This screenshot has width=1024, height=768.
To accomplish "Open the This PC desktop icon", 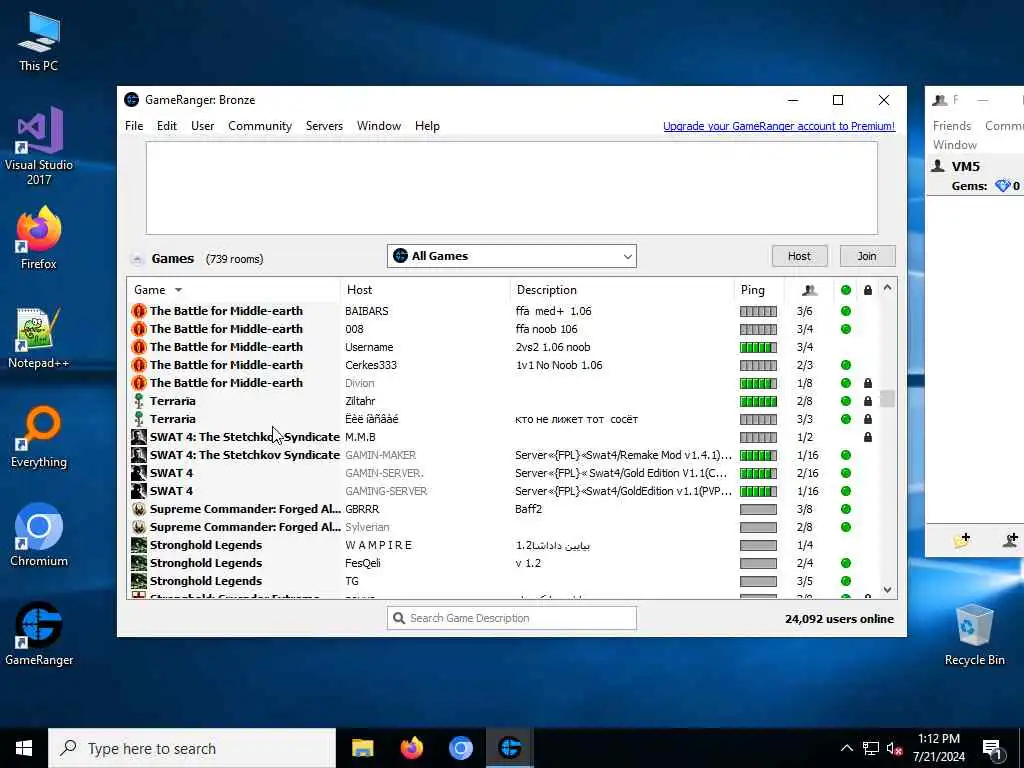I will 39,40.
